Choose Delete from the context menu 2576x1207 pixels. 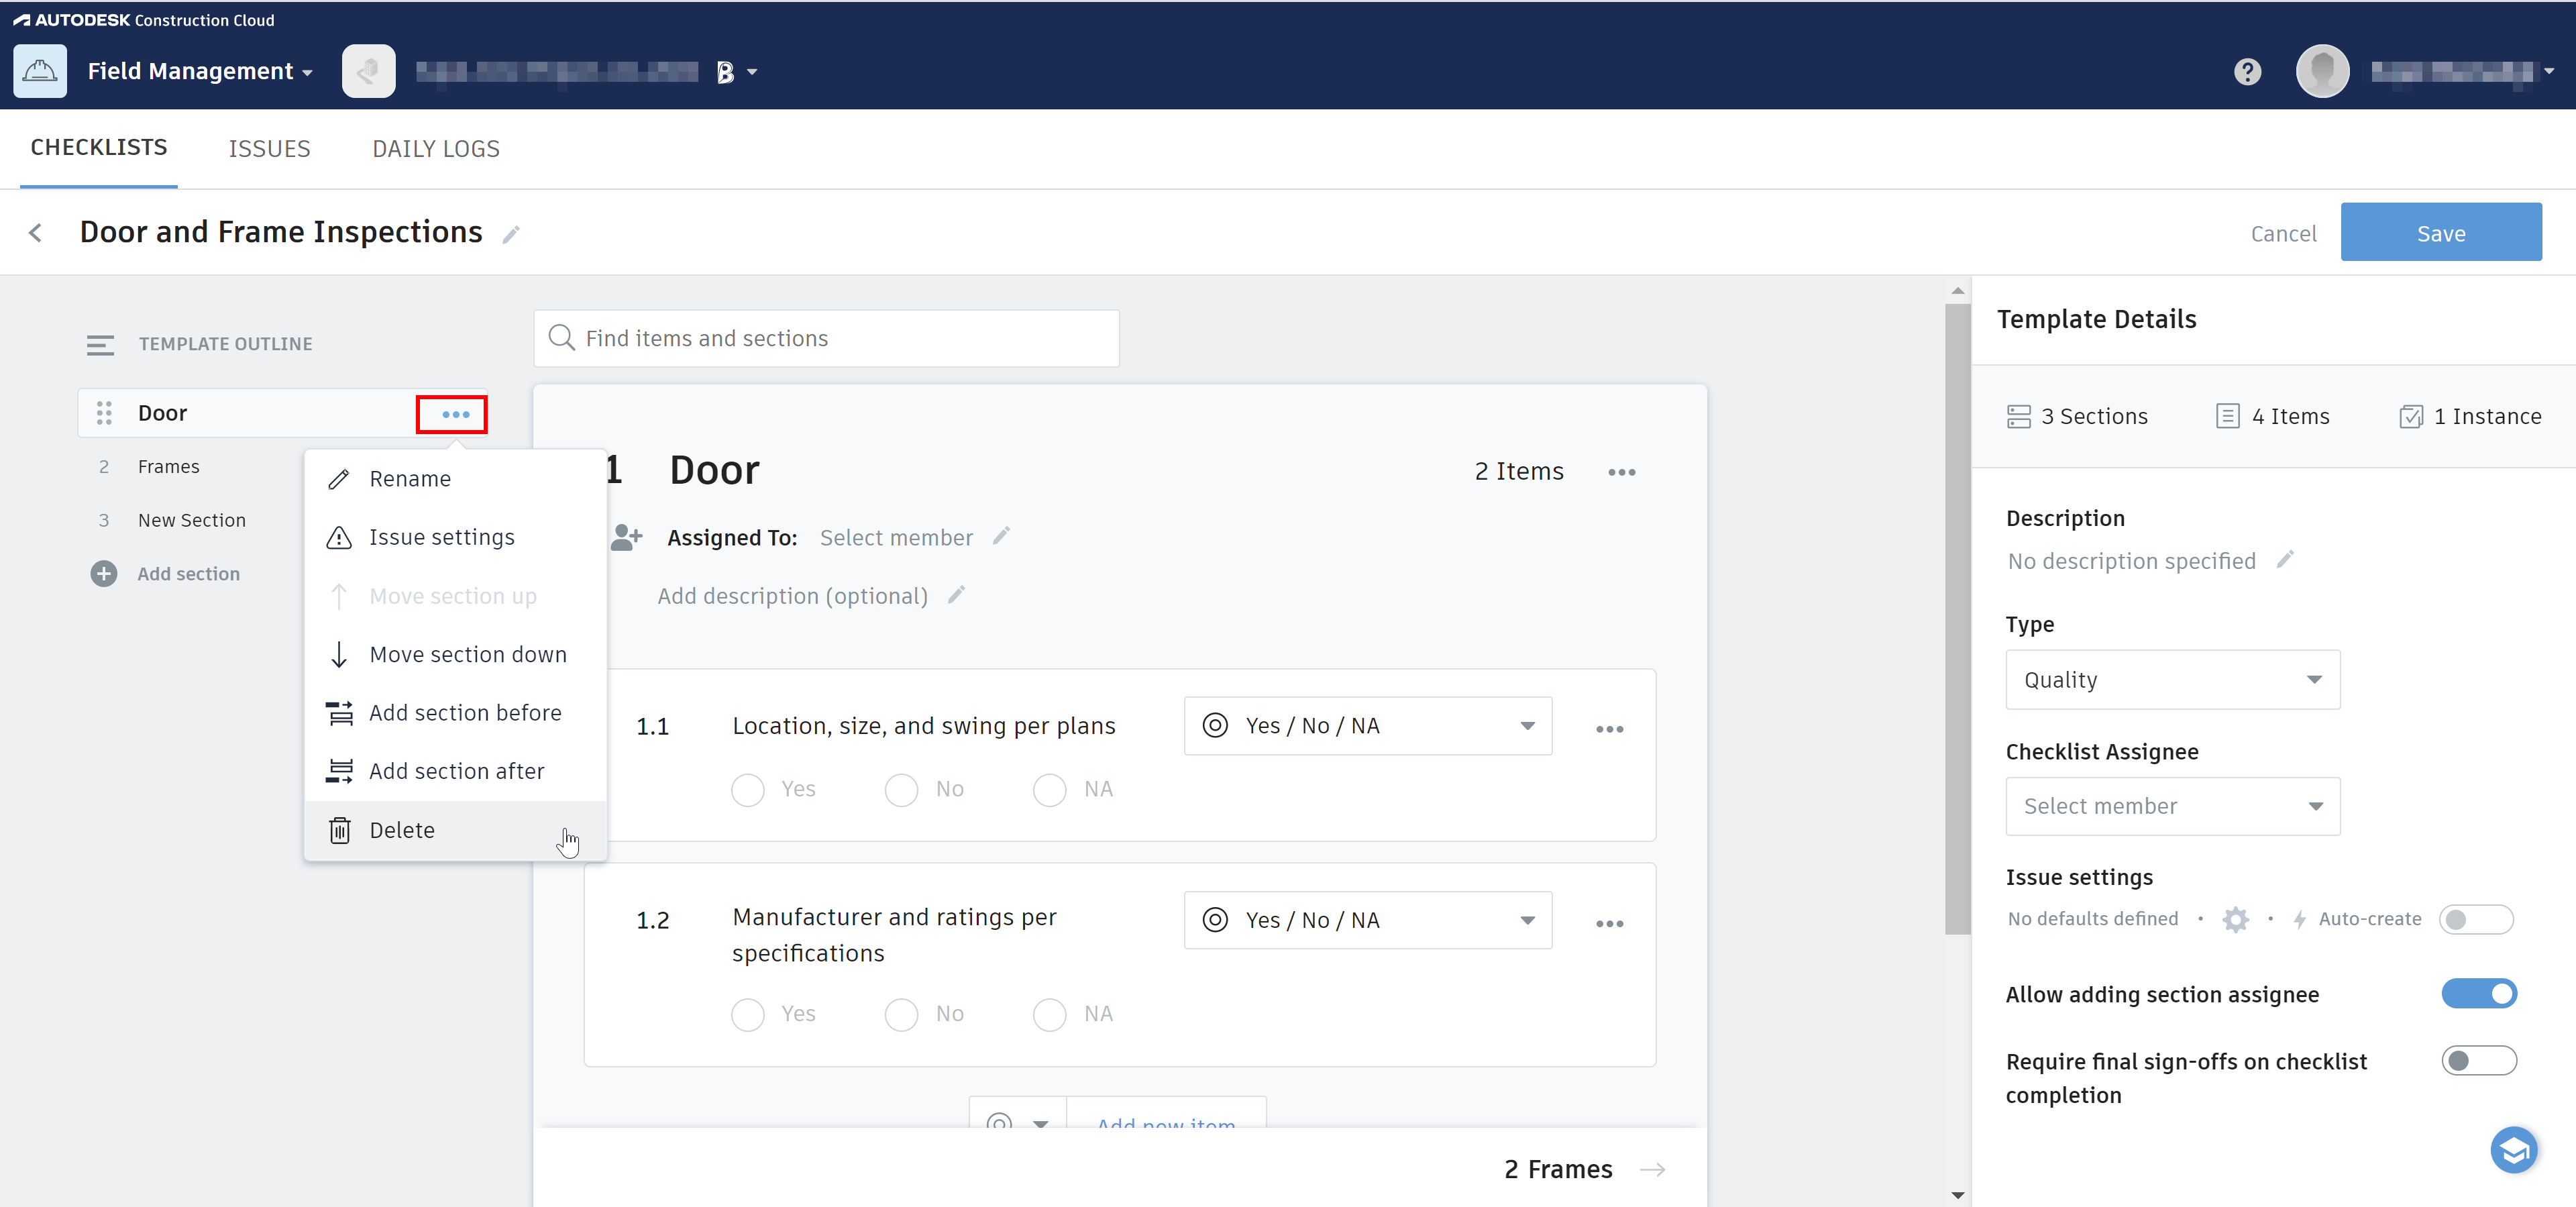pos(402,830)
